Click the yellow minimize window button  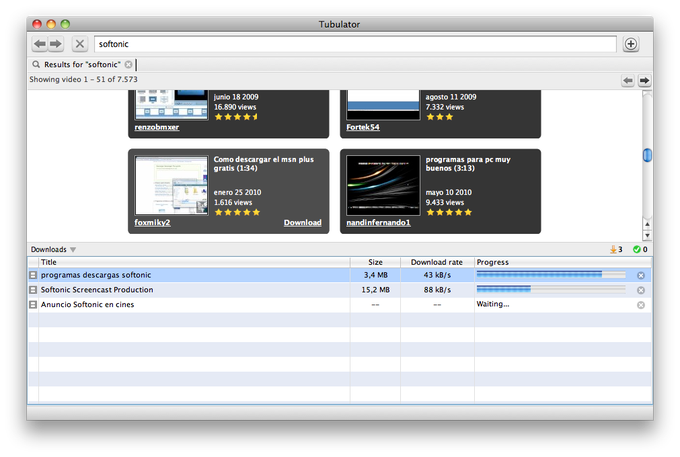click(x=51, y=24)
